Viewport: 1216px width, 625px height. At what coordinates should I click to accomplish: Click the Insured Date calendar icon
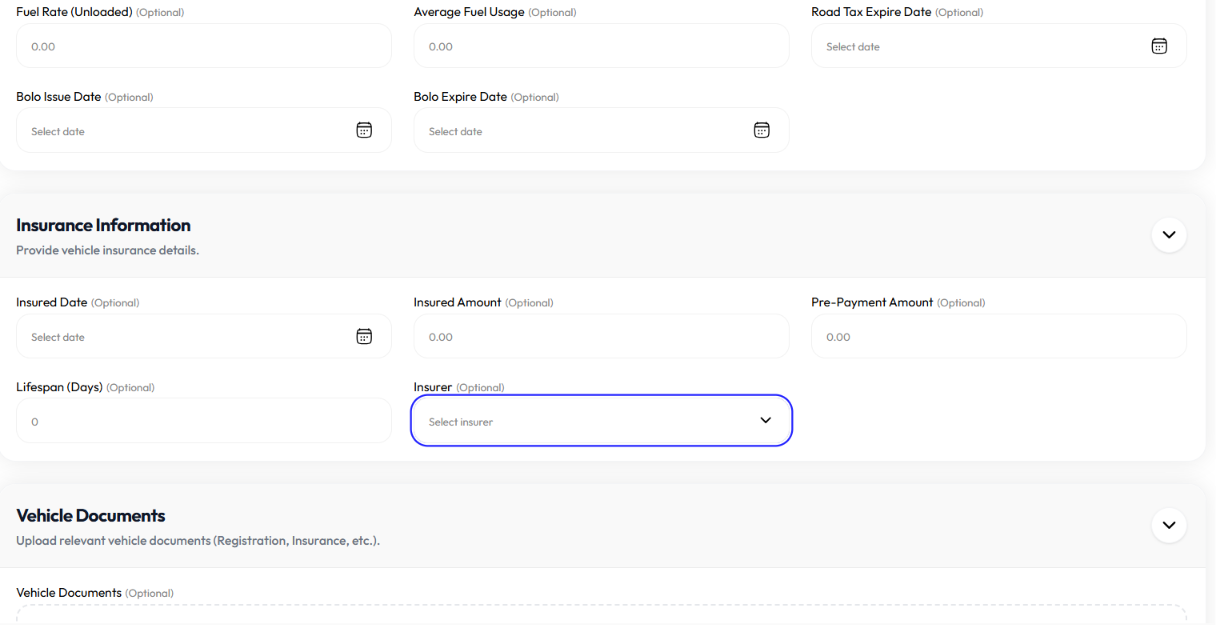coord(364,336)
